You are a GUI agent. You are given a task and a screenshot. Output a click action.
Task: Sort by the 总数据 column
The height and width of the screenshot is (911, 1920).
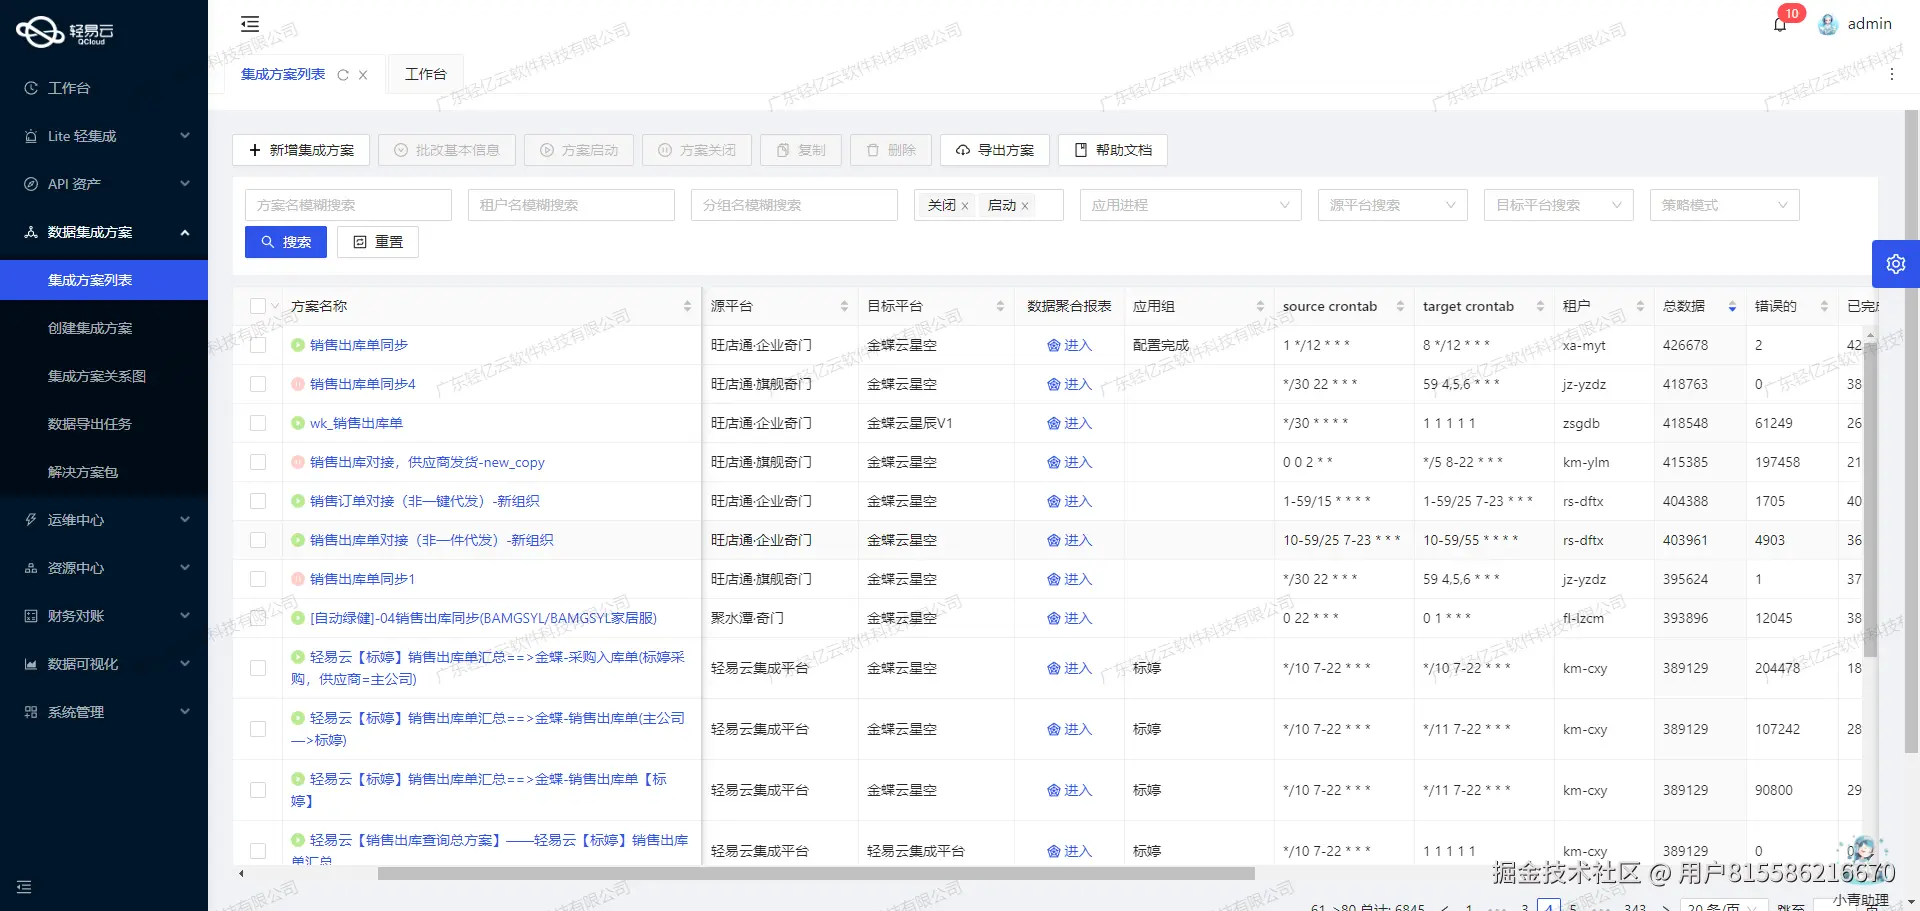click(x=1732, y=306)
